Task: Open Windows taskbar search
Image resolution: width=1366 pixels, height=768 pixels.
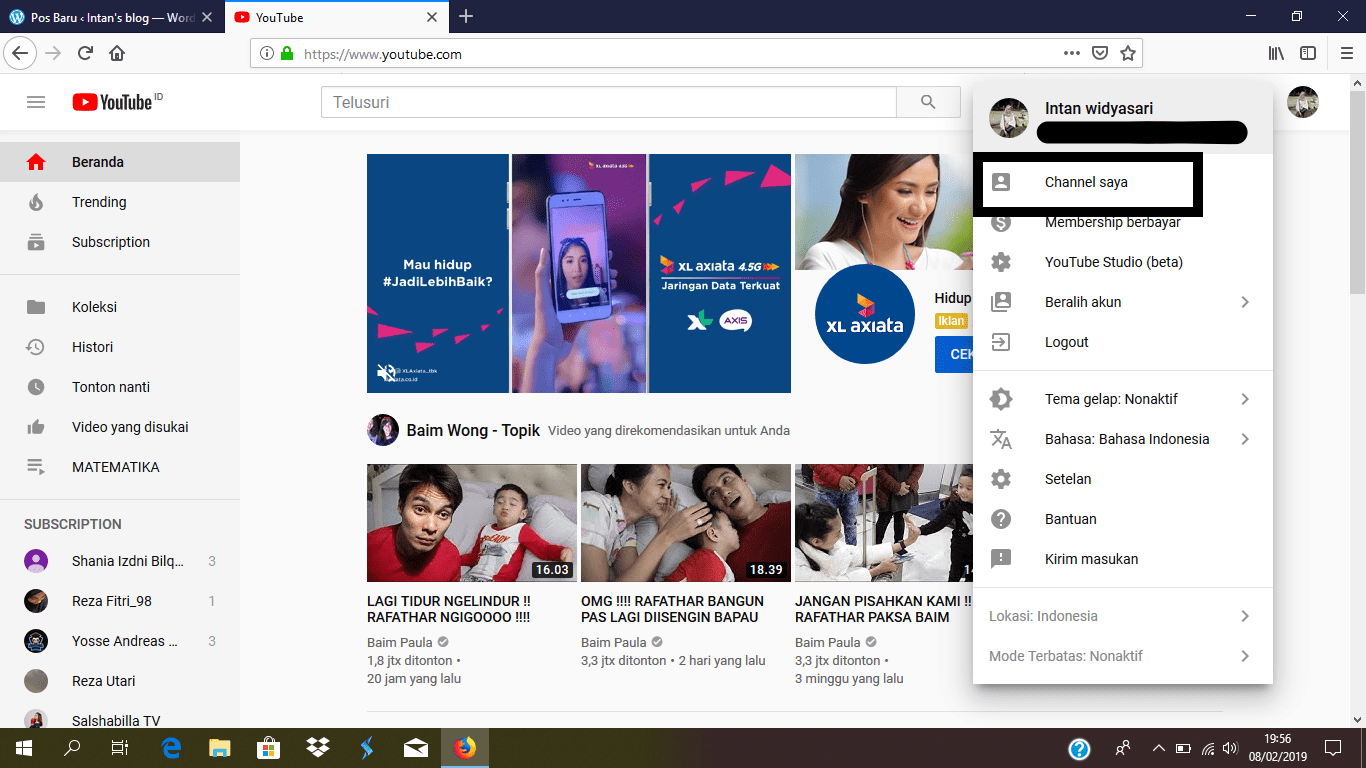Action: tap(72, 748)
